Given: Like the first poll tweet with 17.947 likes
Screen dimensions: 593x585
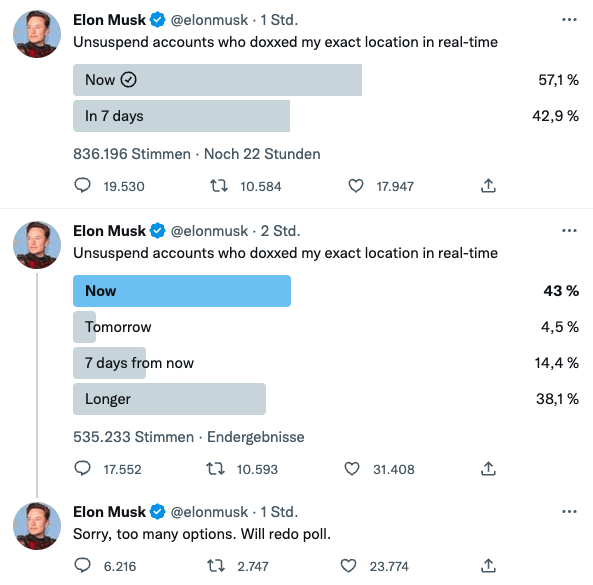Looking at the screenshot, I should (x=355, y=186).
